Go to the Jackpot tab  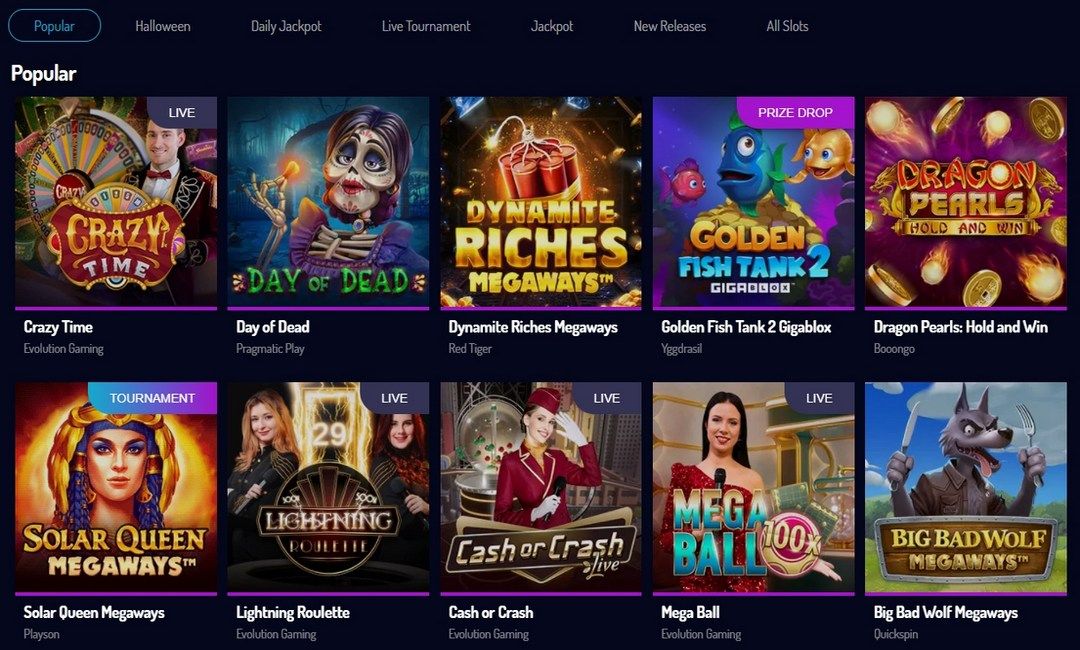pos(552,26)
